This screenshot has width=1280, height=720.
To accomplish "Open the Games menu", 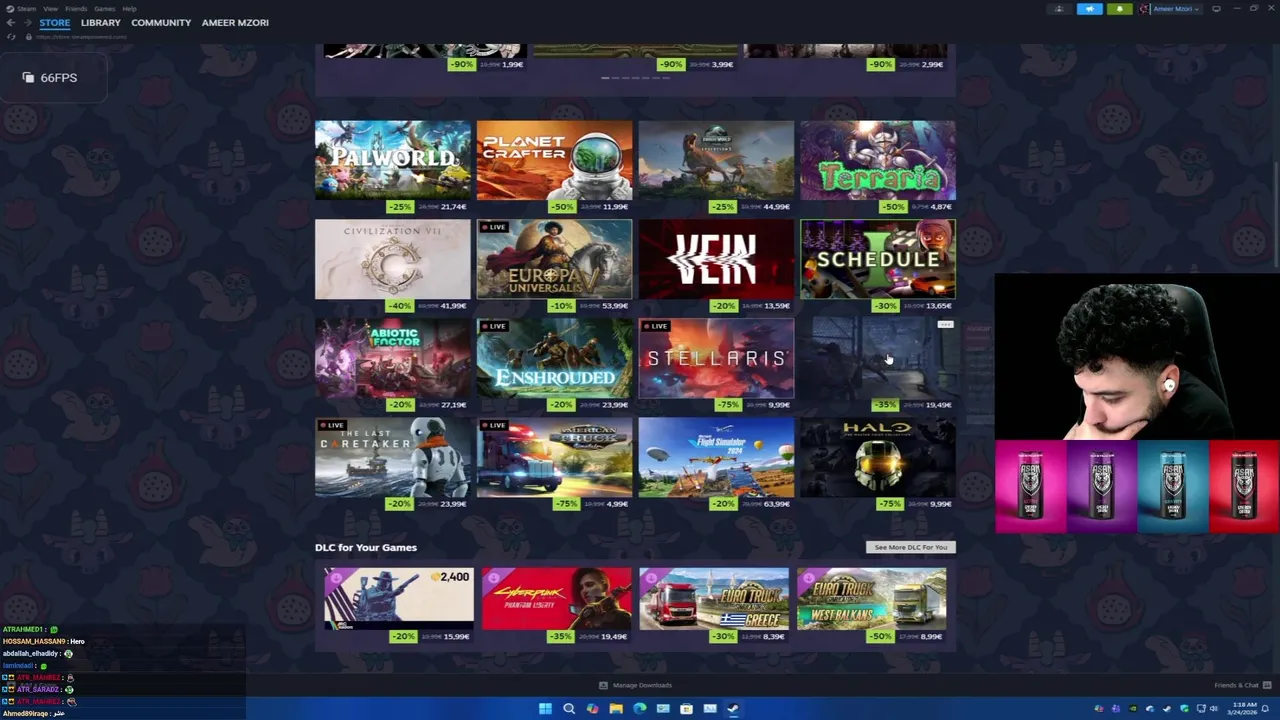I will coord(105,8).
